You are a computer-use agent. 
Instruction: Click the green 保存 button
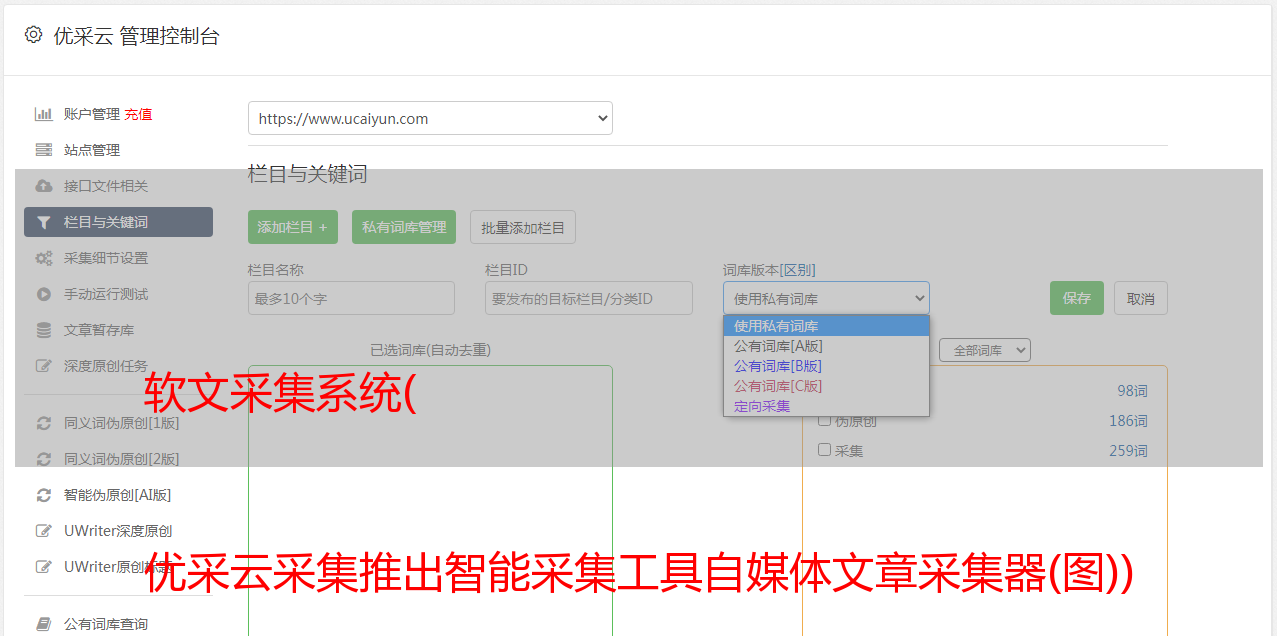1077,298
